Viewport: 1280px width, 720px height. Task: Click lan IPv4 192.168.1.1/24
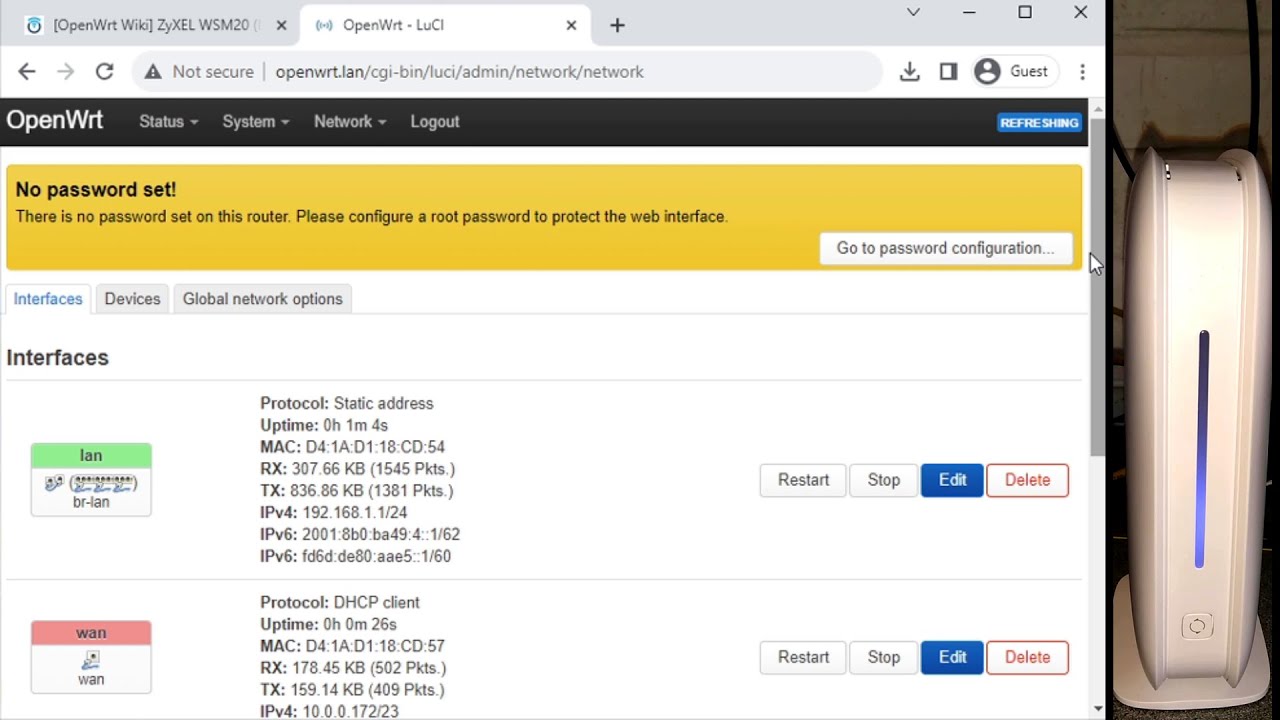tap(354, 512)
